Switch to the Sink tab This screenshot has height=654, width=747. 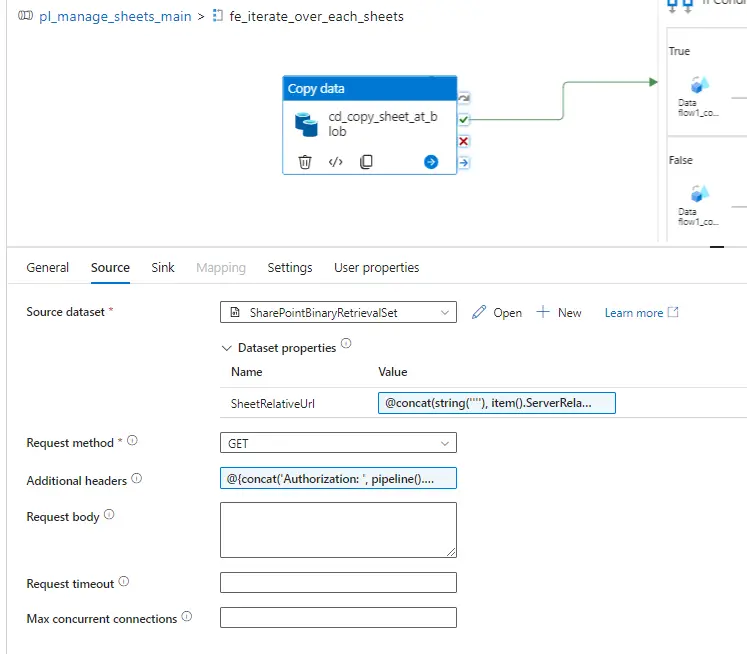tap(163, 267)
